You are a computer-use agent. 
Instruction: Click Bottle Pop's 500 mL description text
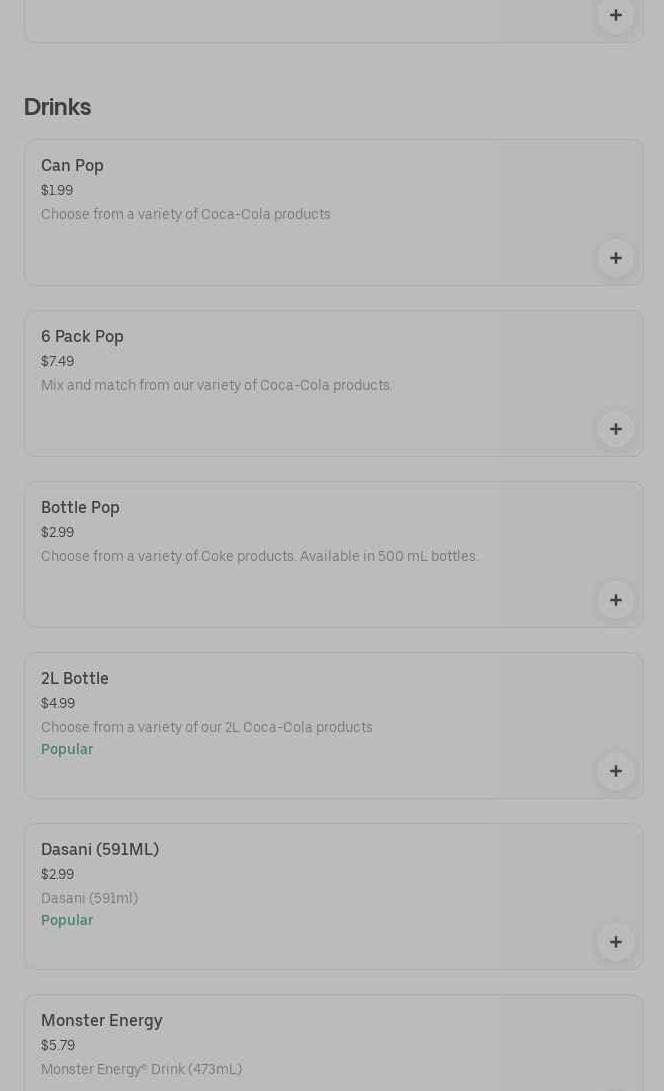259,556
